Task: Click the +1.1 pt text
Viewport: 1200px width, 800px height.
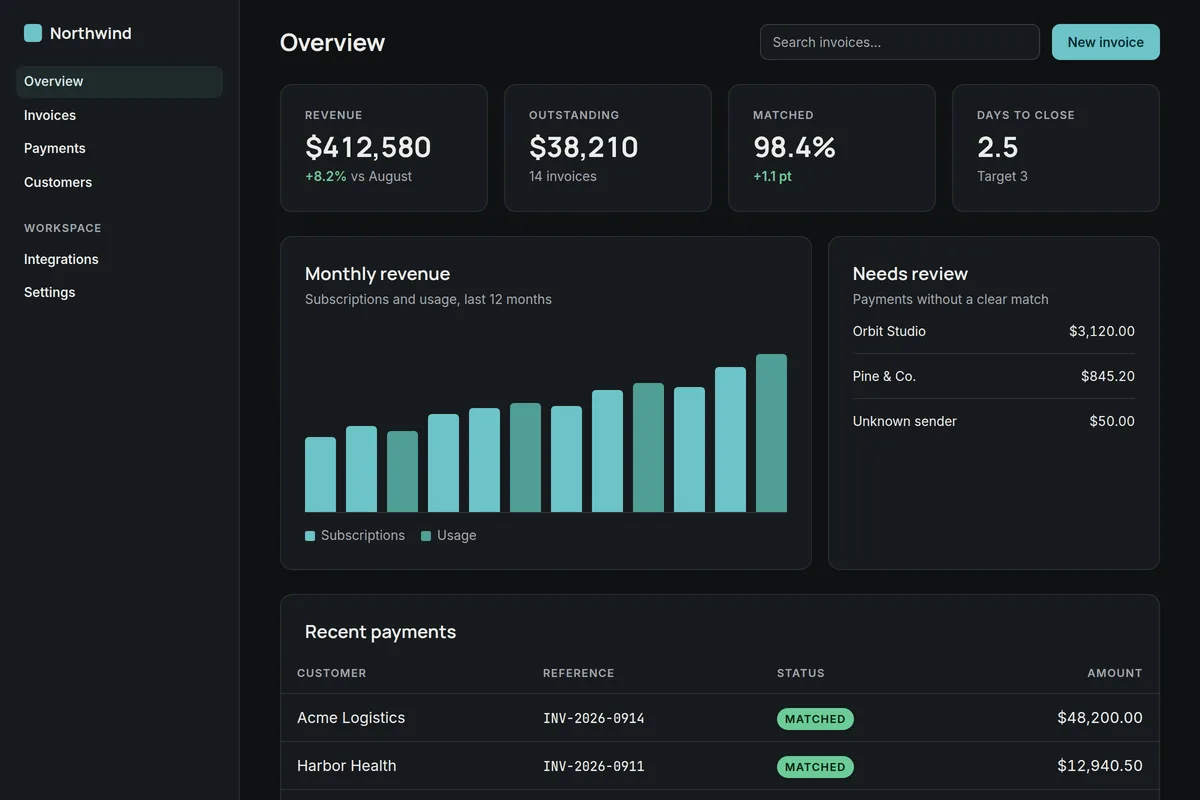Action: point(773,176)
